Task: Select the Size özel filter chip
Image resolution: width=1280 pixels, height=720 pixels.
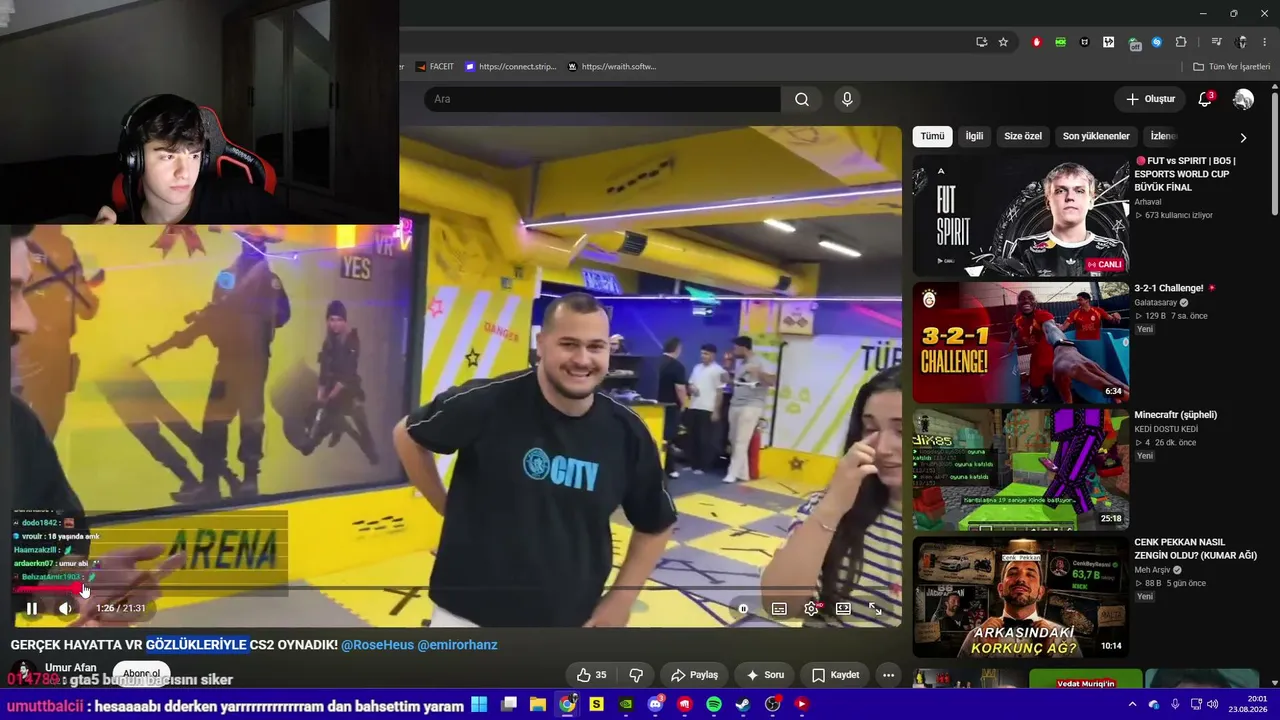Action: click(x=1023, y=136)
